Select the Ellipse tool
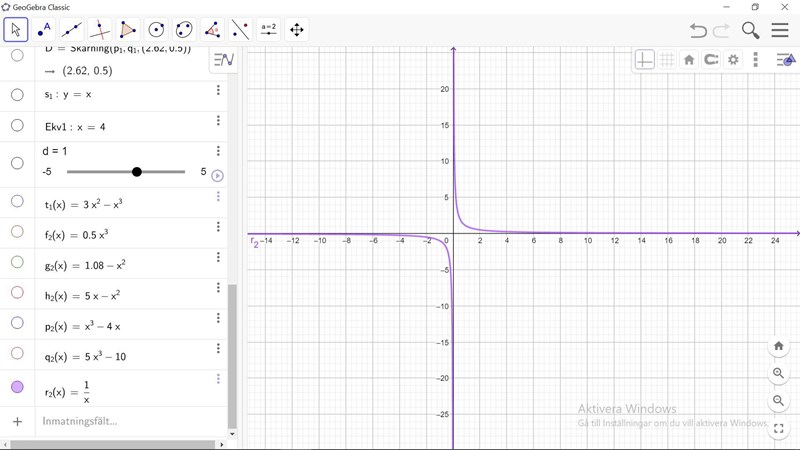 [184, 30]
